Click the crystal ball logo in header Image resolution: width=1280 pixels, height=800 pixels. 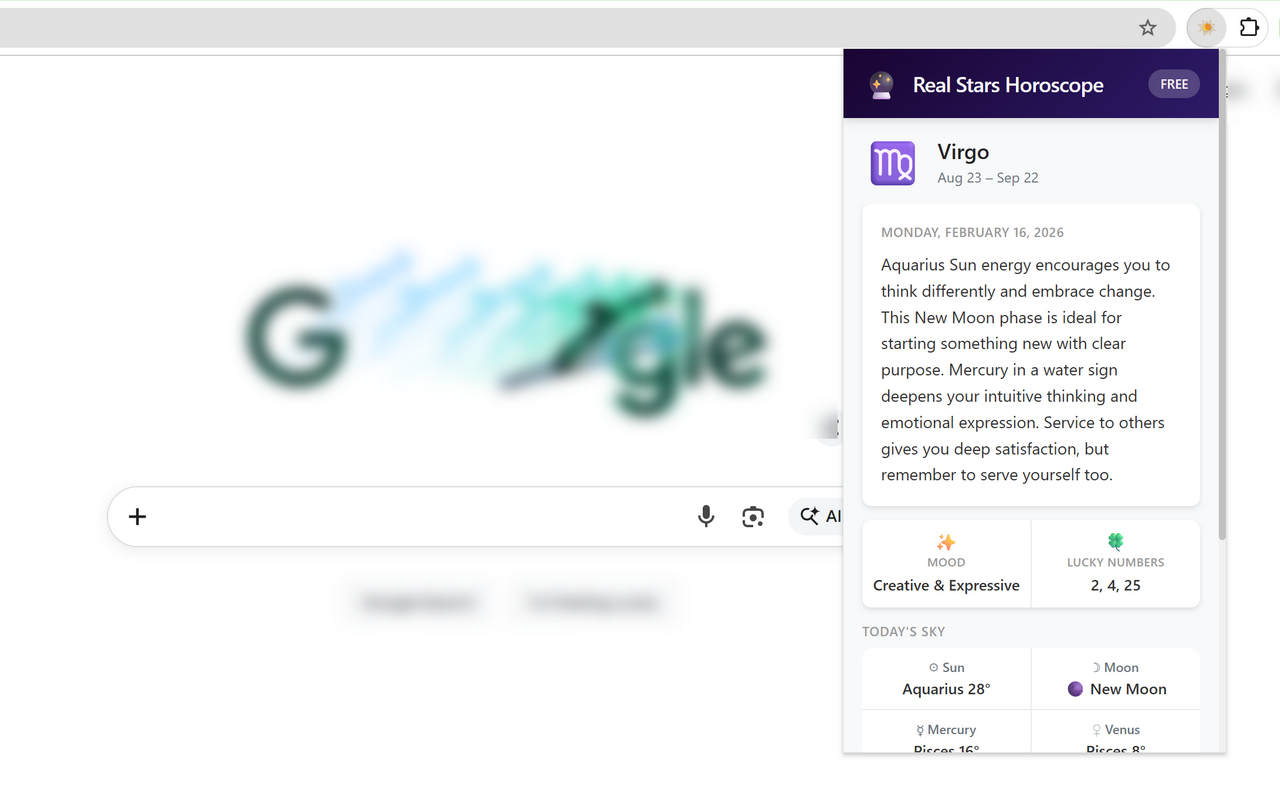pyautogui.click(x=881, y=85)
